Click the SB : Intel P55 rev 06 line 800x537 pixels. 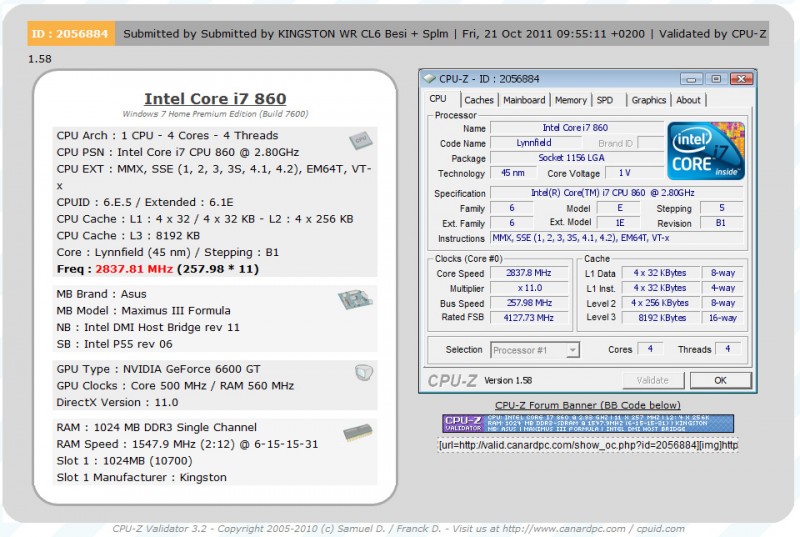pyautogui.click(x=114, y=344)
